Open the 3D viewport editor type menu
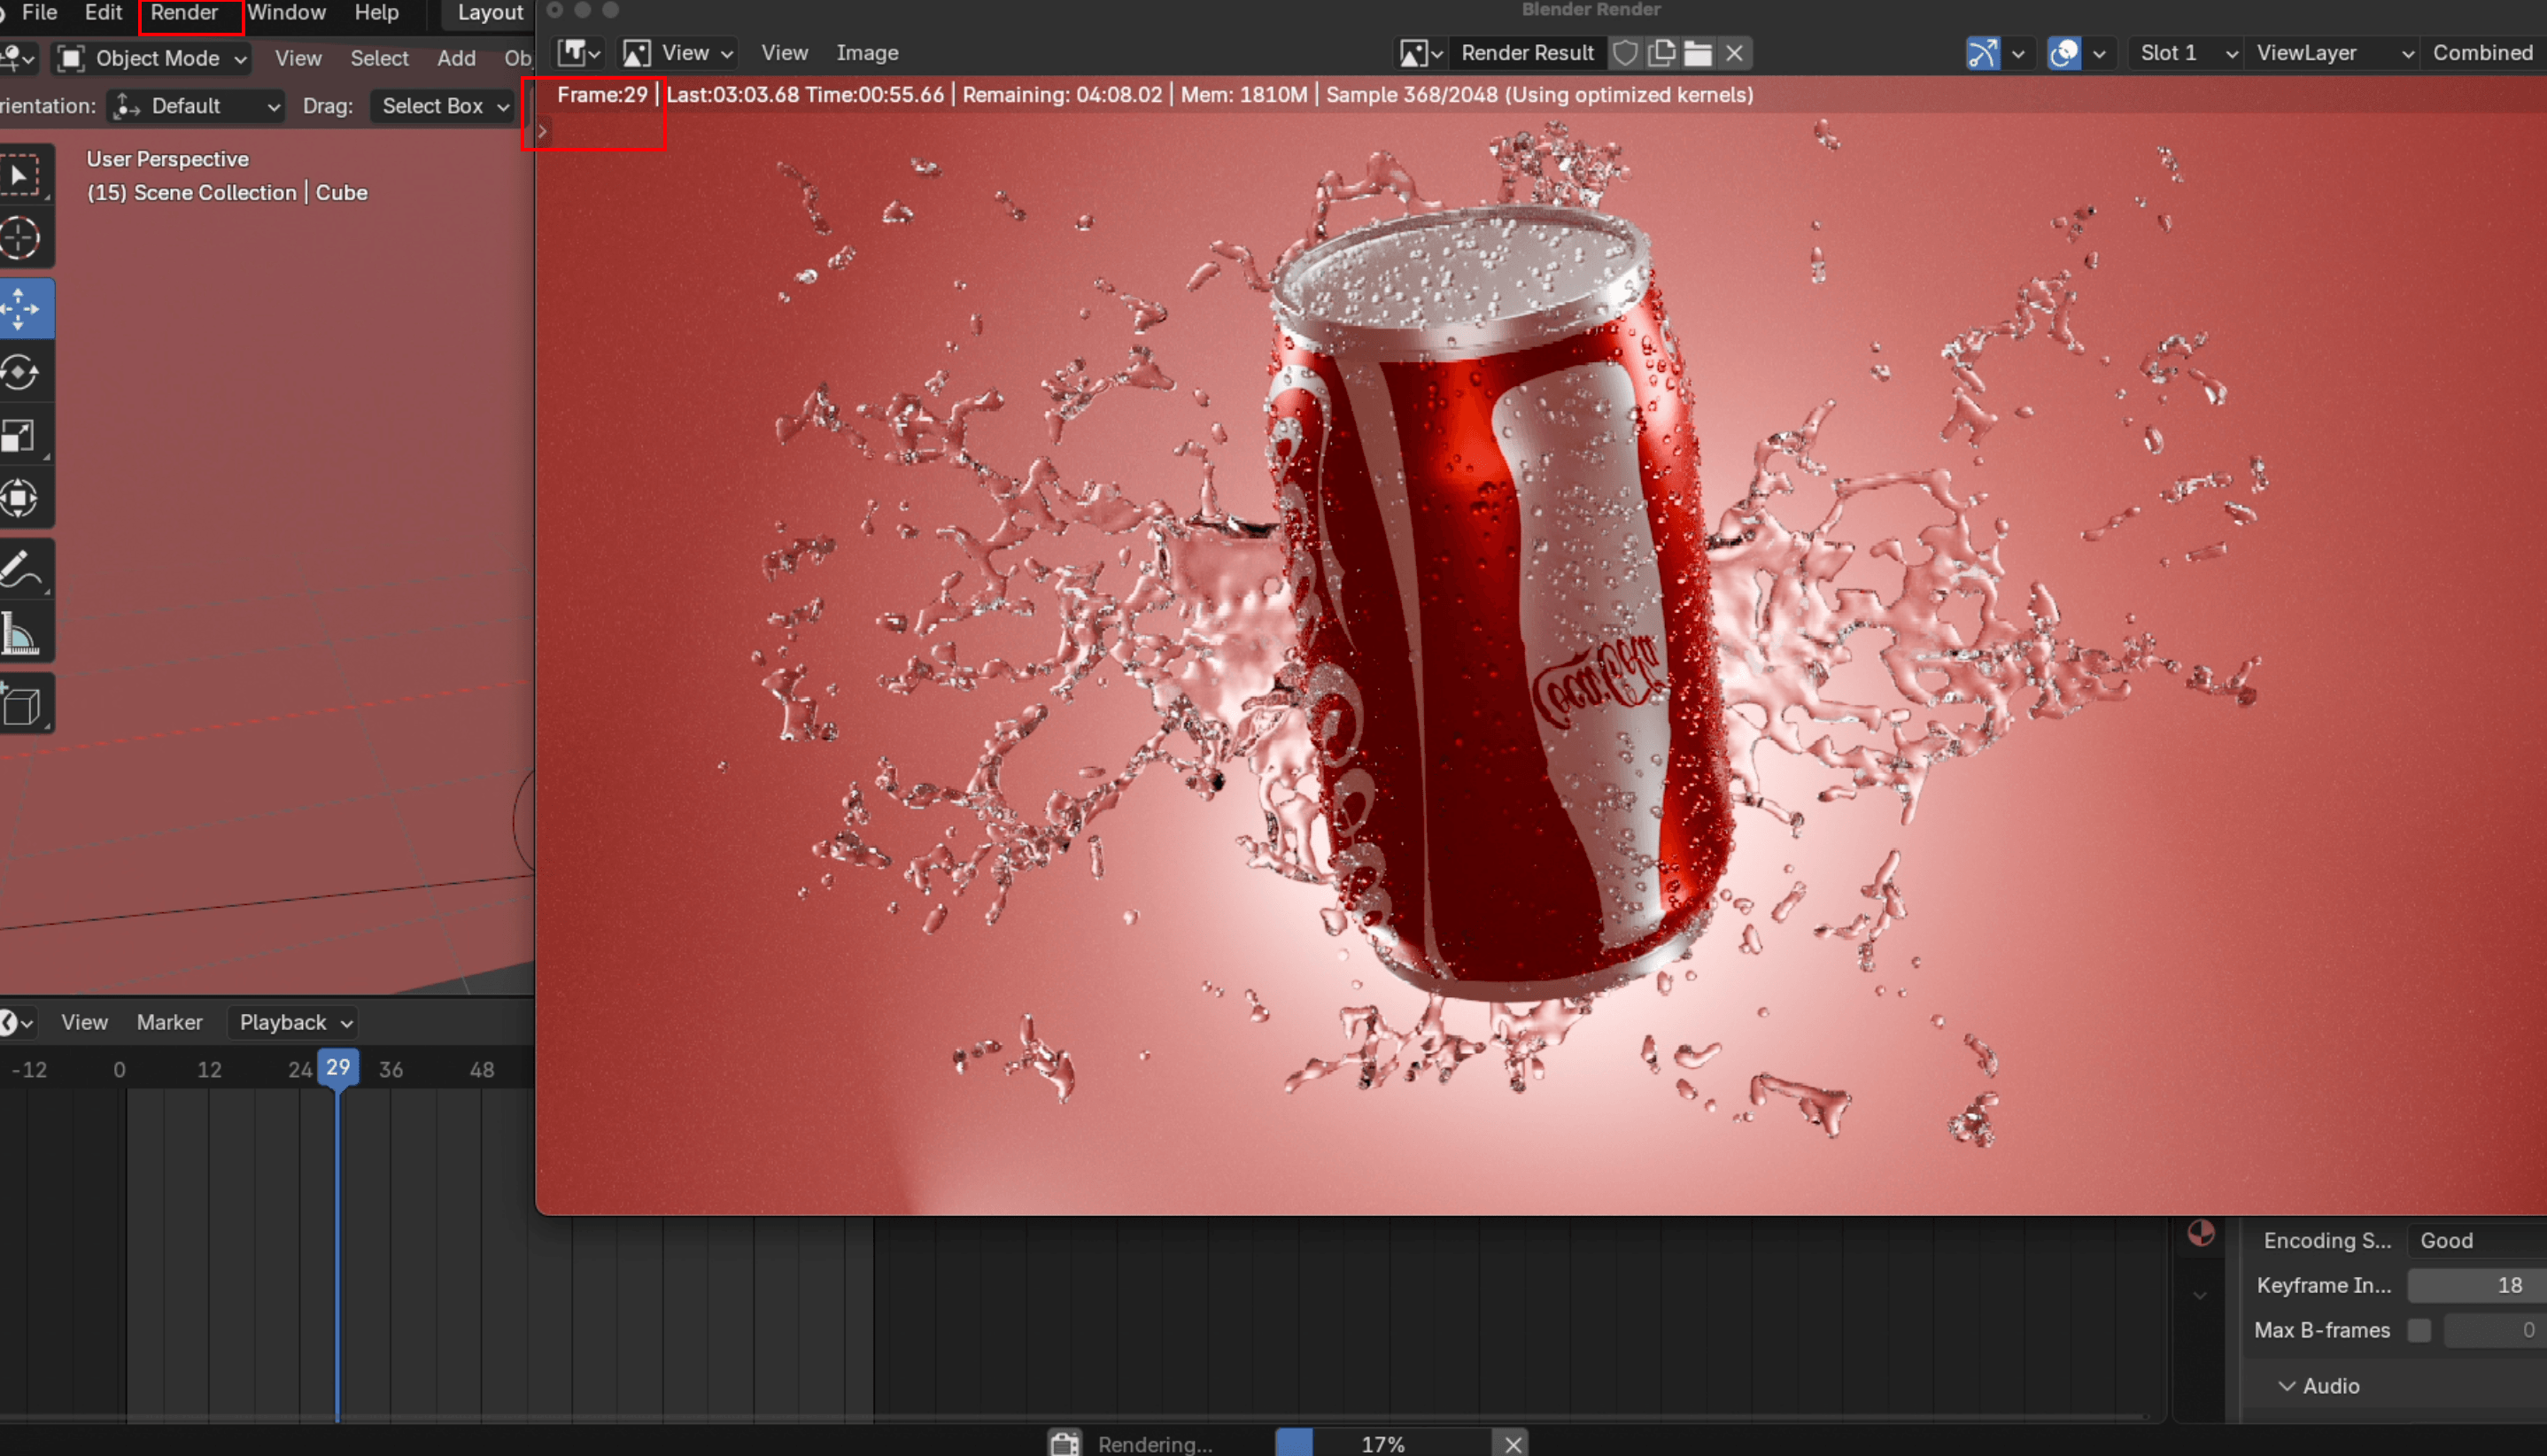 point(18,58)
